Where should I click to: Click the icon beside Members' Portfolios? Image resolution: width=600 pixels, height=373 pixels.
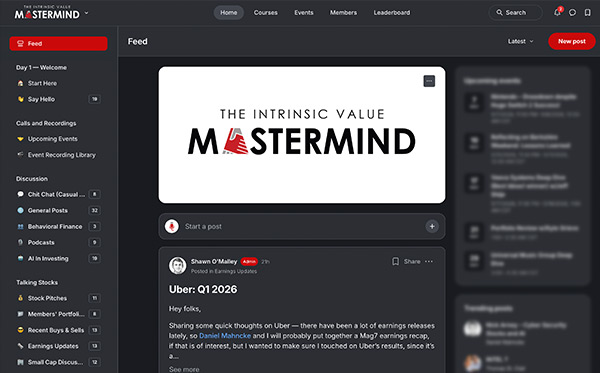coord(20,314)
